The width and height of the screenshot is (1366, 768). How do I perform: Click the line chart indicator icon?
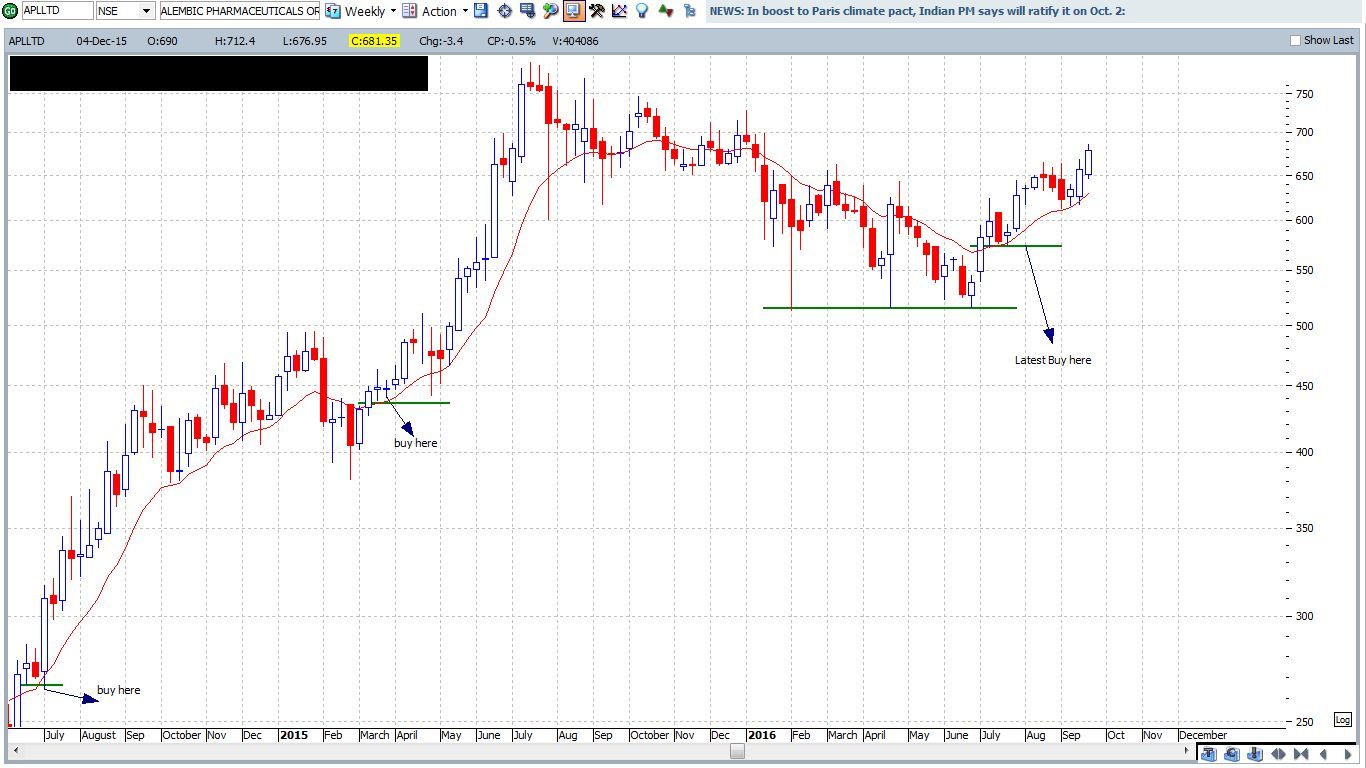click(x=619, y=11)
